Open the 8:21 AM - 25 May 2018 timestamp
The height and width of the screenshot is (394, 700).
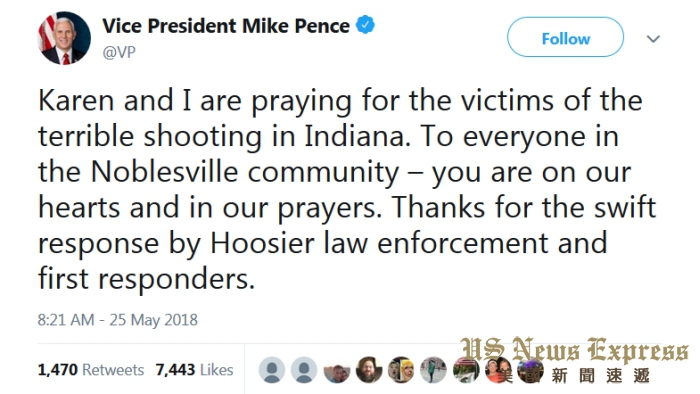(117, 320)
